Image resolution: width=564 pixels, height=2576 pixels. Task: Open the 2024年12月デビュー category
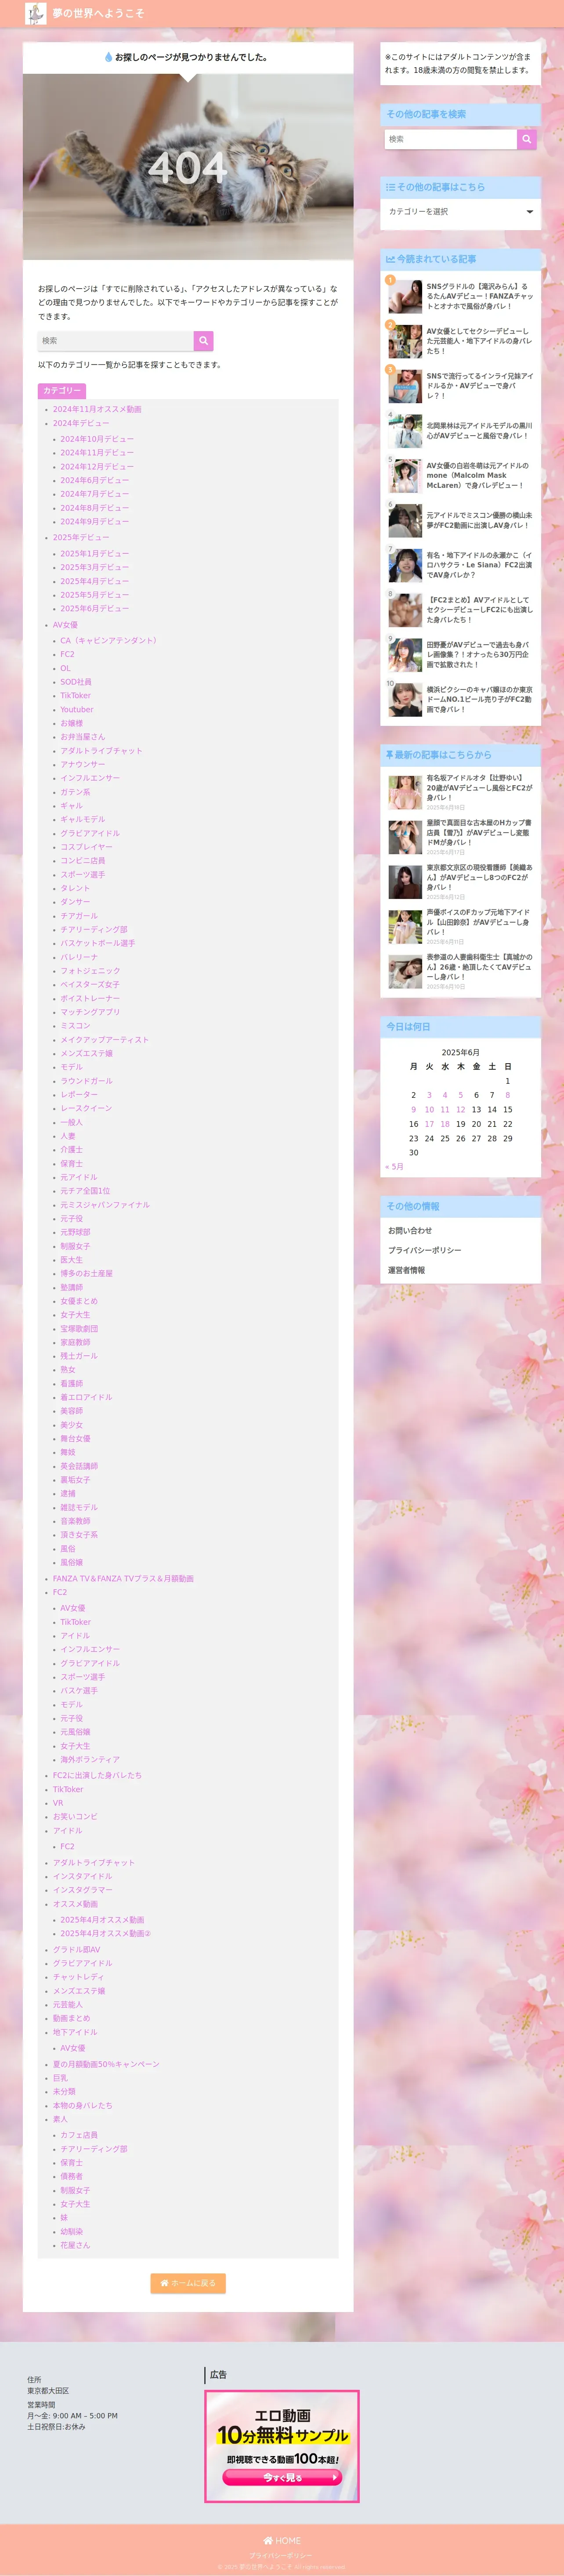point(96,467)
